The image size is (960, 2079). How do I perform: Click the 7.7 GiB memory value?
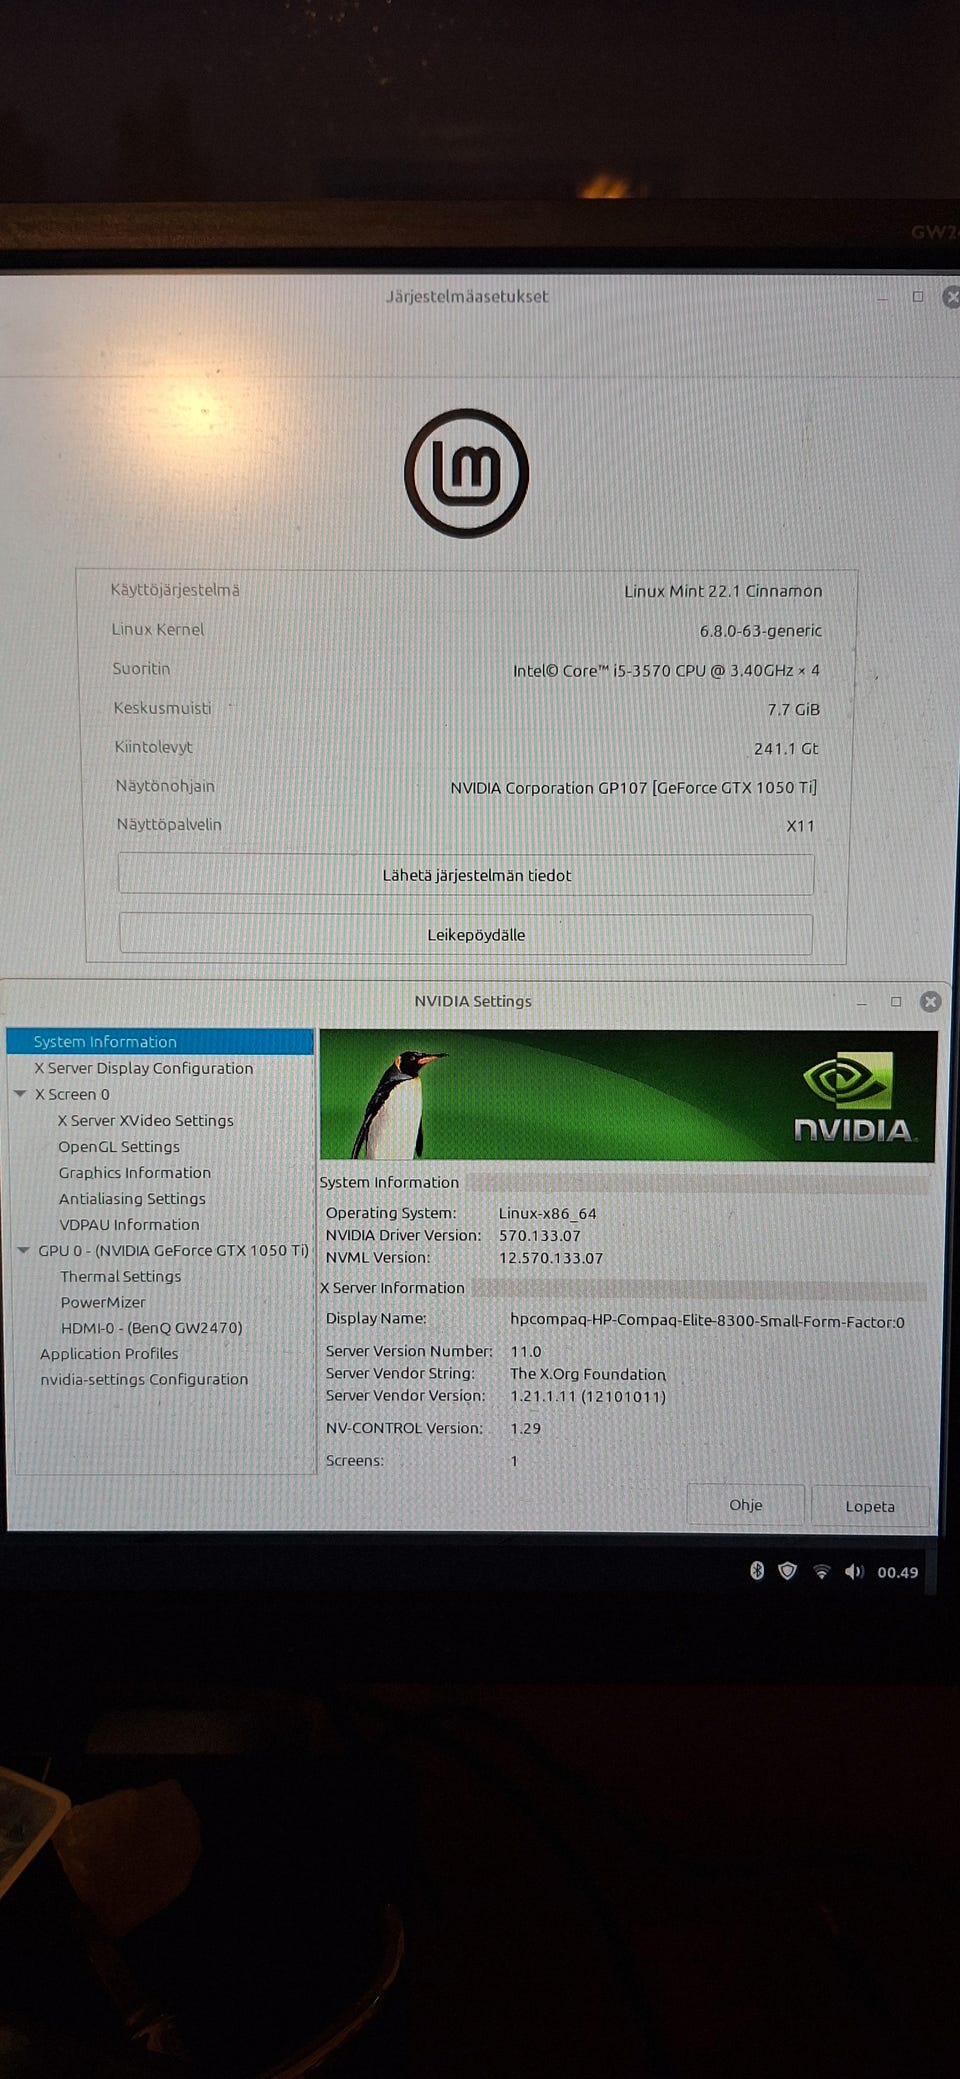click(x=794, y=709)
